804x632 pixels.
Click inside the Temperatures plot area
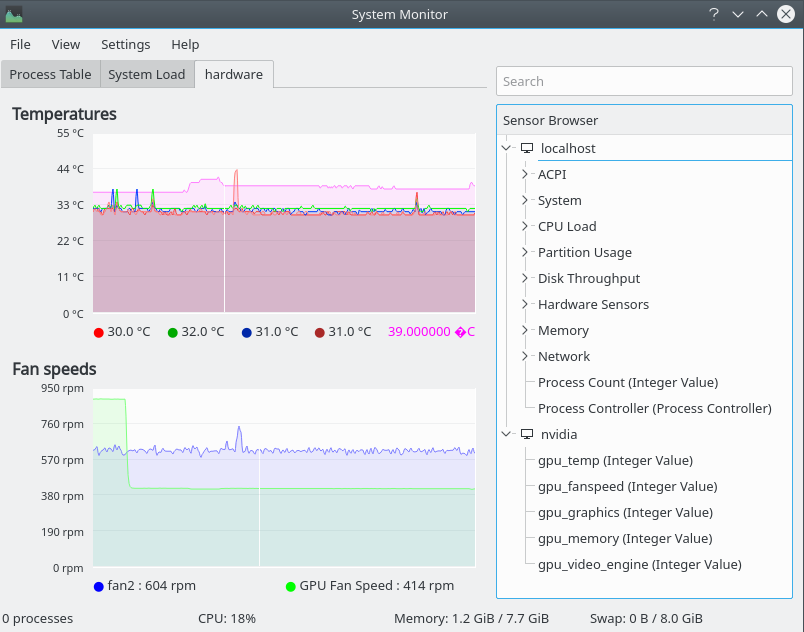coord(284,223)
